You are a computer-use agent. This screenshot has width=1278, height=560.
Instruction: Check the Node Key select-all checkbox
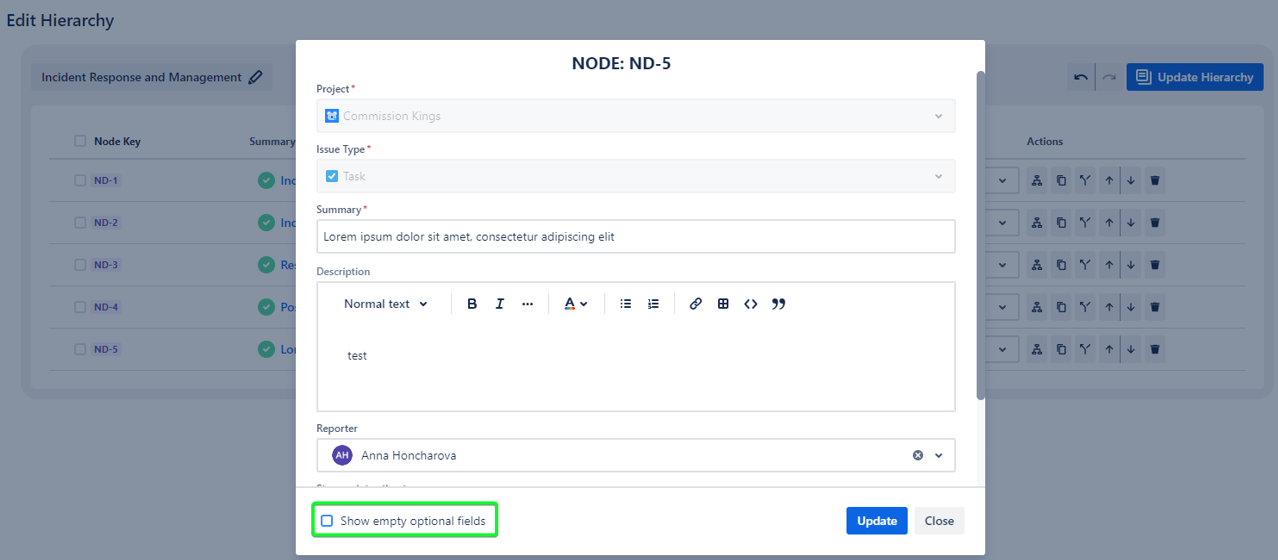80,141
